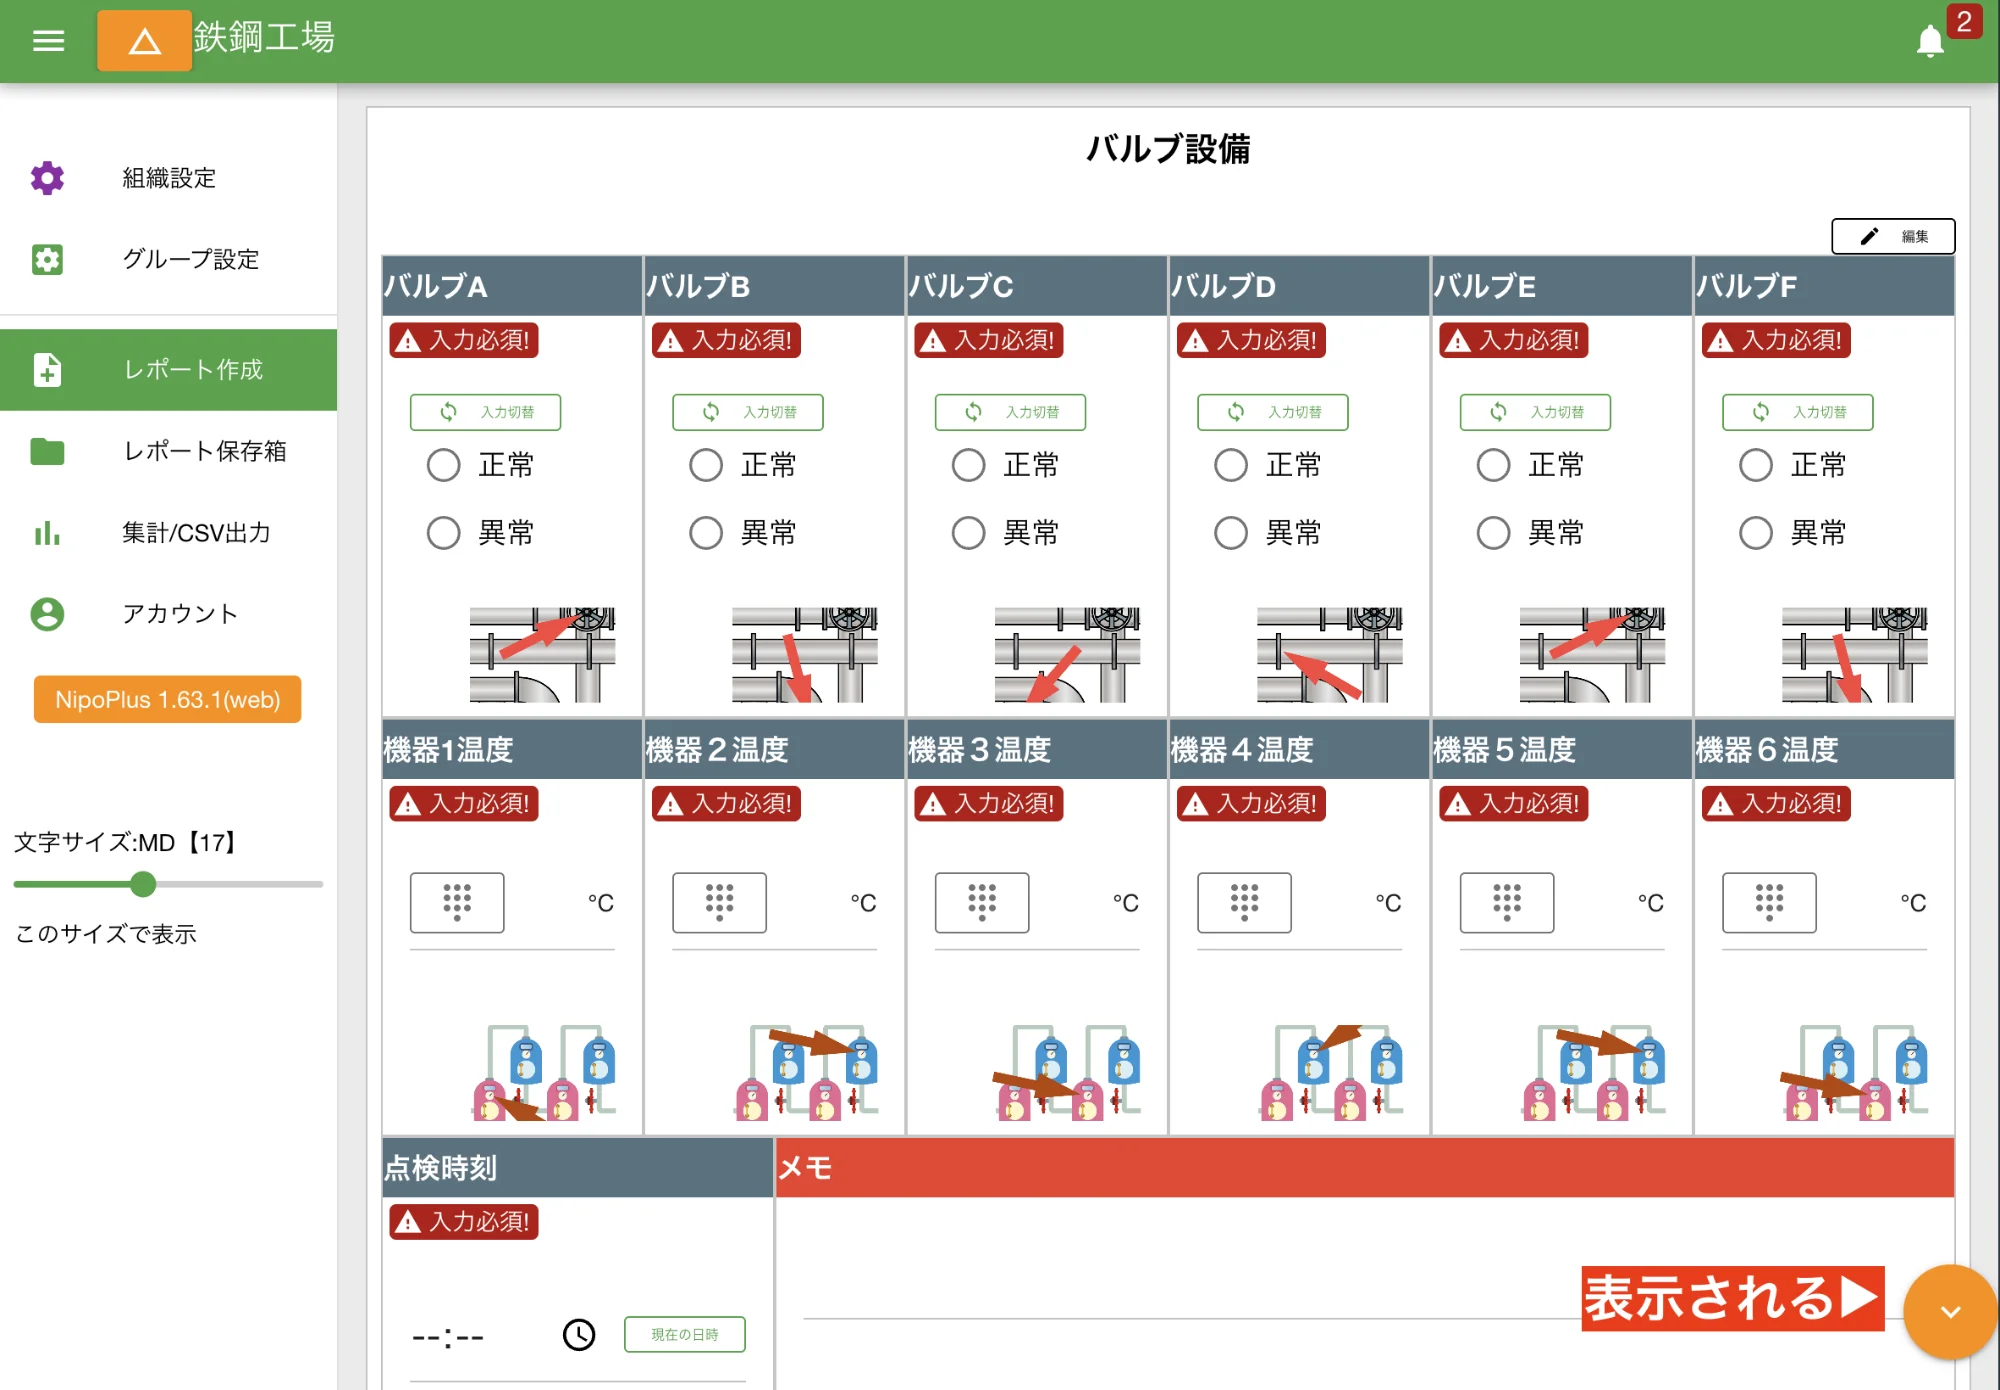Open numeric keypad for 機器4温度
Image resolution: width=2000 pixels, height=1390 pixels.
(x=1244, y=902)
